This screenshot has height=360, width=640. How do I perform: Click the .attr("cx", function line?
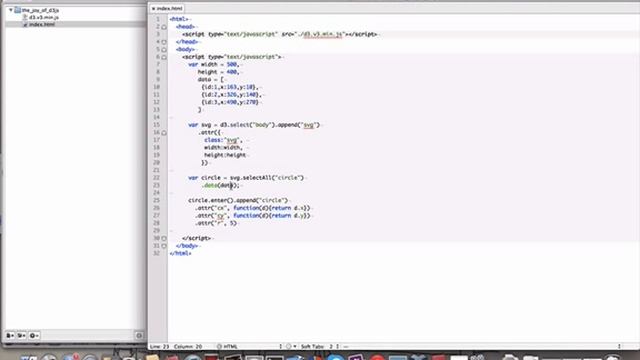253,208
